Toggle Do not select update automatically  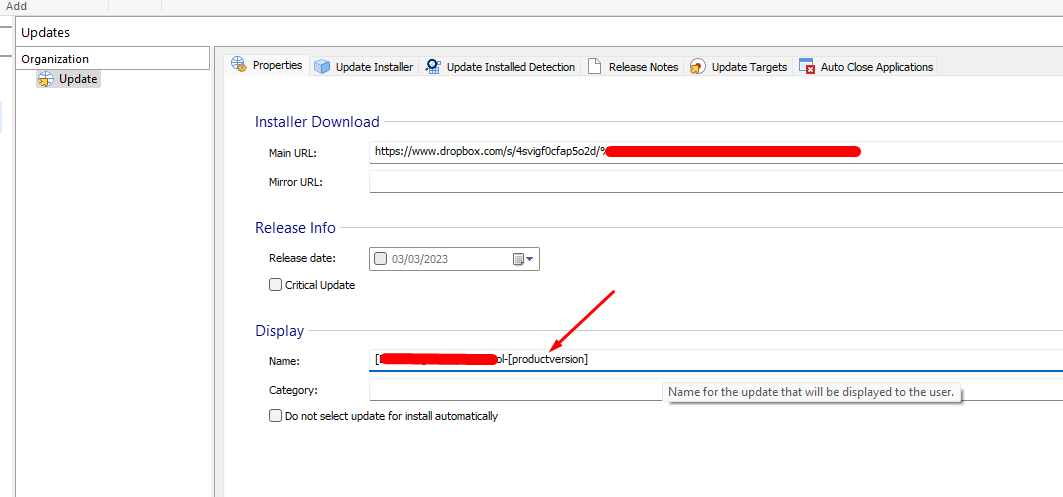click(x=276, y=416)
